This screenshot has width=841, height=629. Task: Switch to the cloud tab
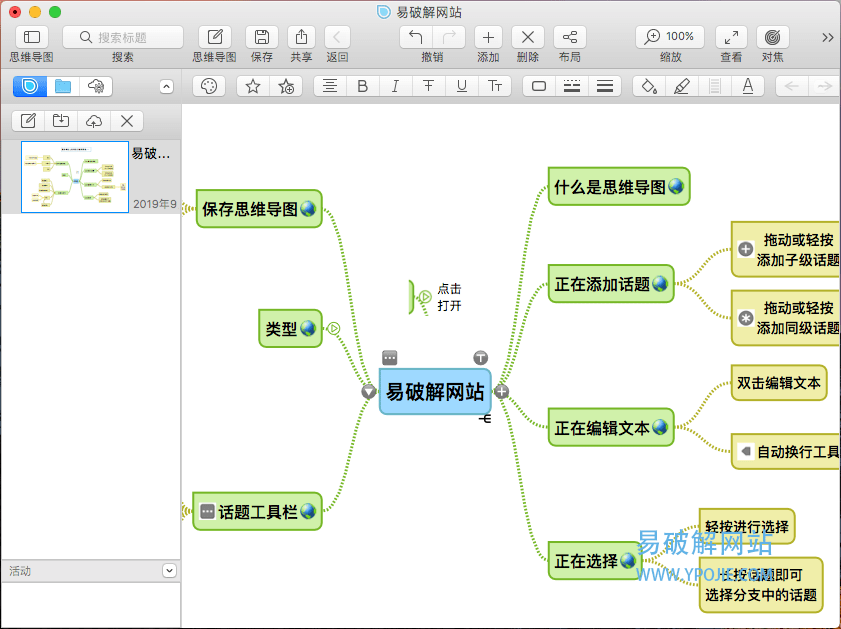tap(96, 86)
